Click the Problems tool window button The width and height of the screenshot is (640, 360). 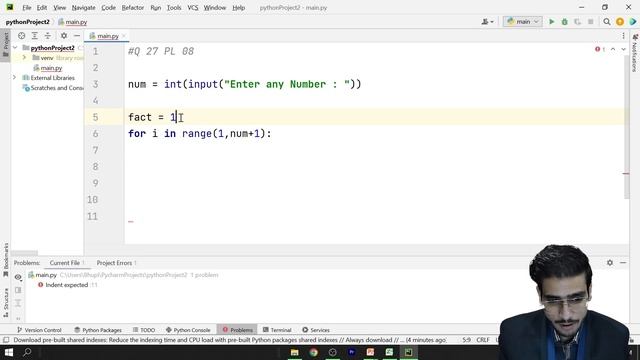tap(237, 330)
